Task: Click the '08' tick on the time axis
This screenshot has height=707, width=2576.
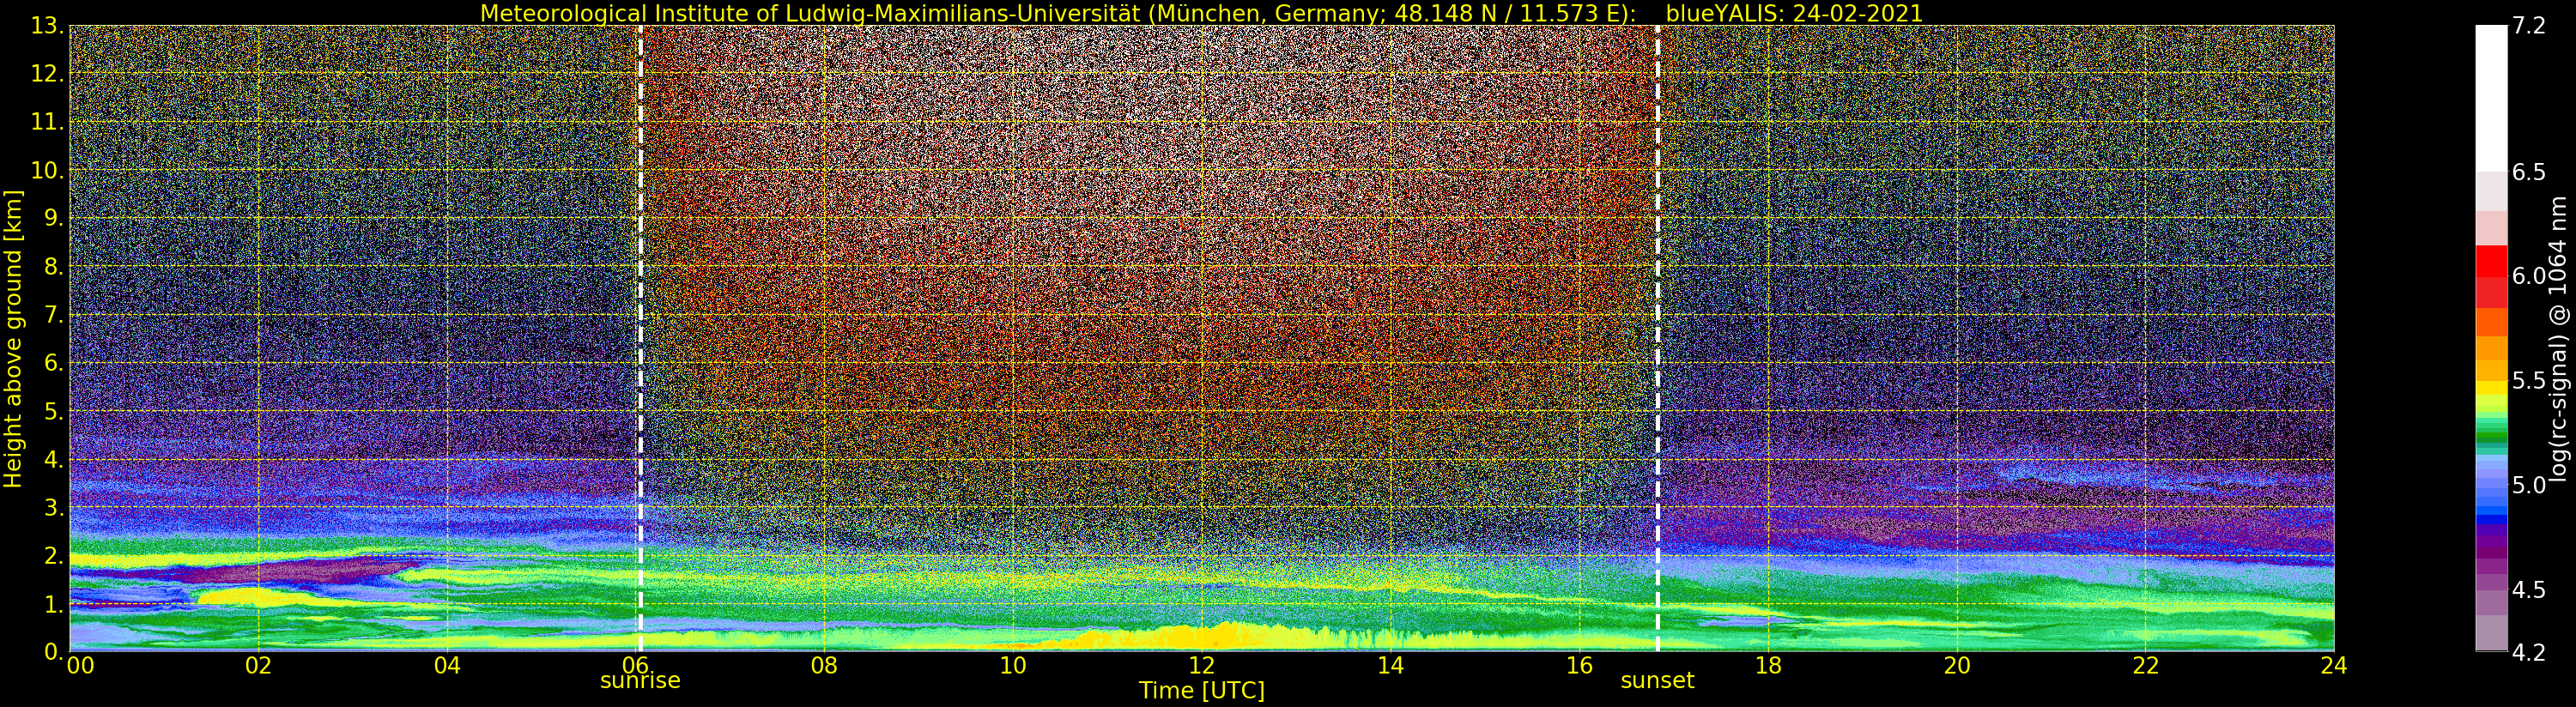Action: 824,666
